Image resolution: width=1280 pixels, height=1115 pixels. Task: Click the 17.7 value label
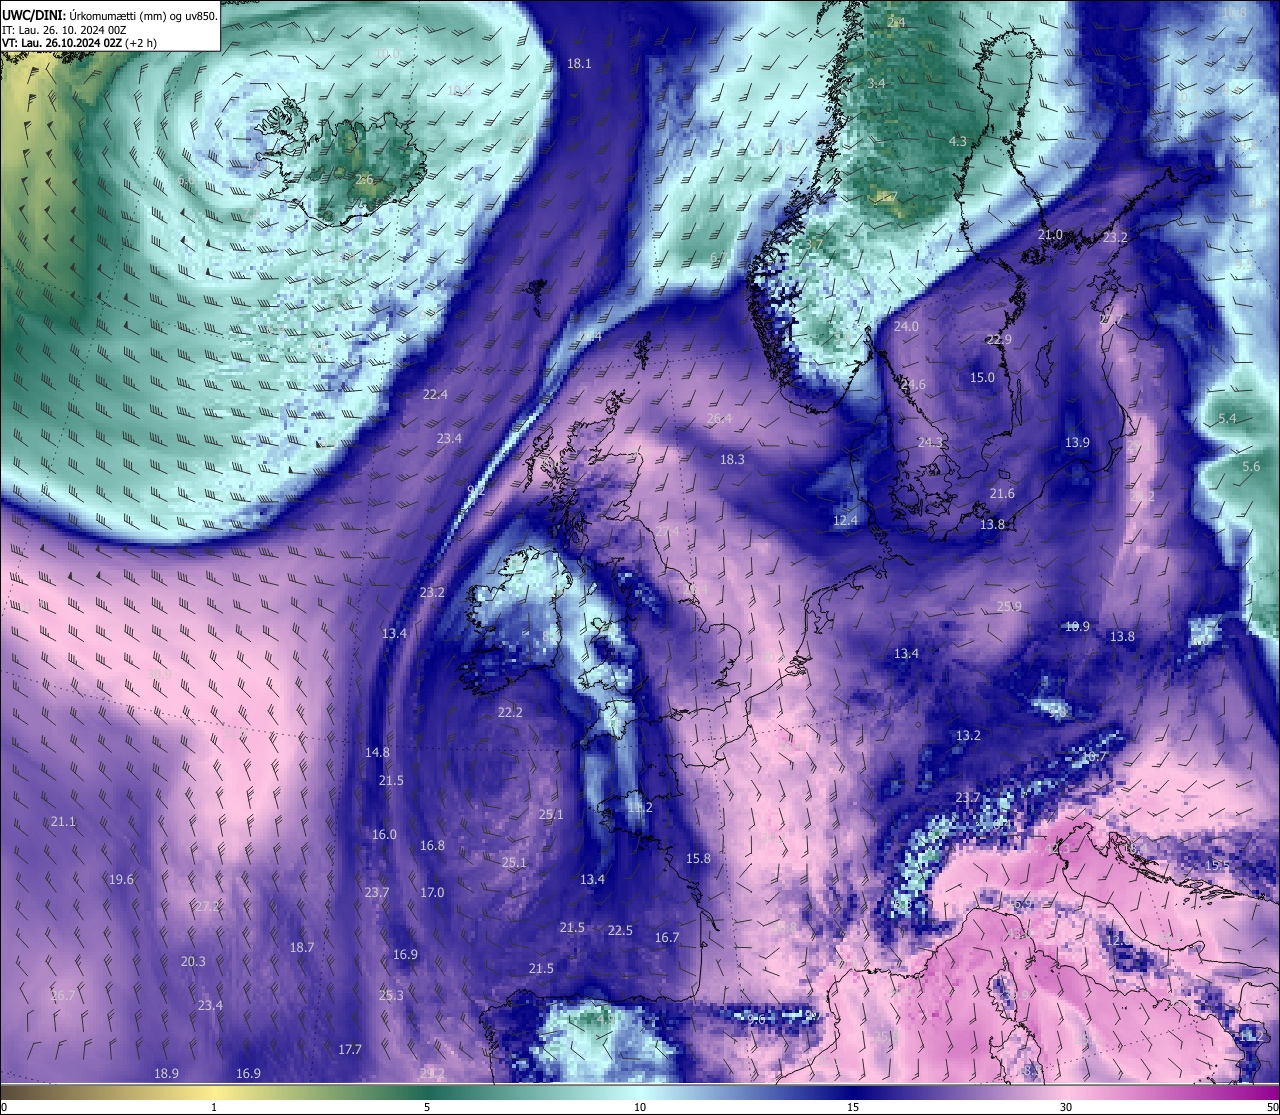349,1049
